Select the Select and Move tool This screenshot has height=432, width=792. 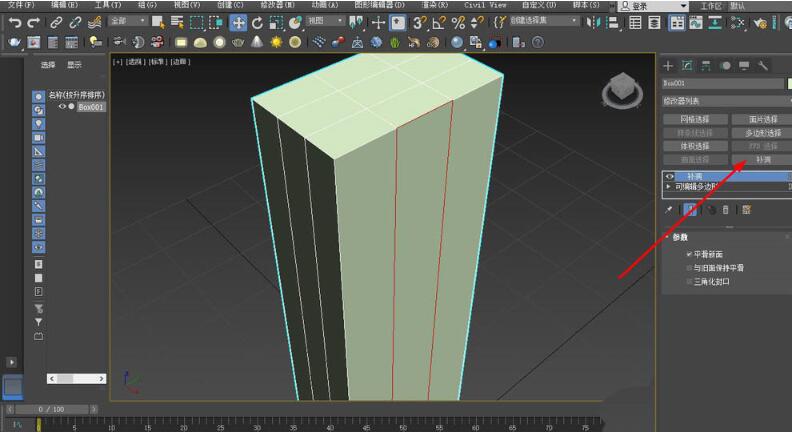(x=238, y=23)
